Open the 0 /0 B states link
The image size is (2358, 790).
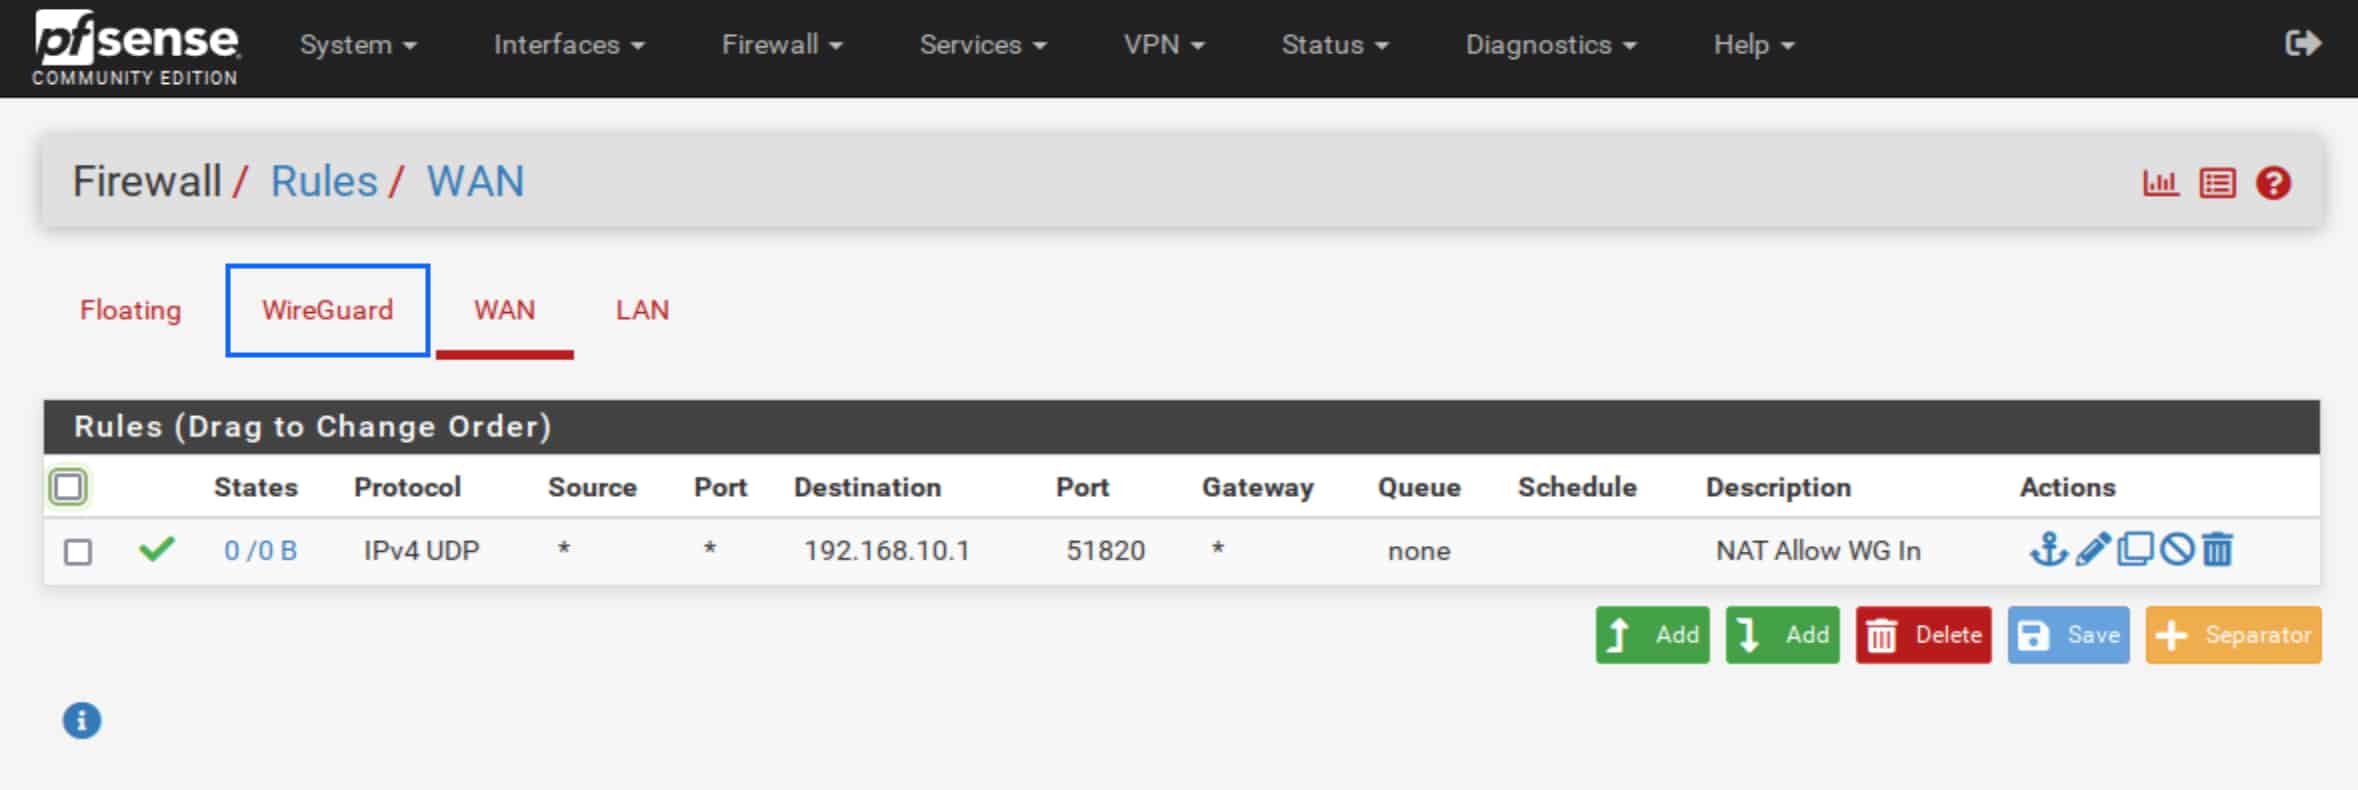260,551
